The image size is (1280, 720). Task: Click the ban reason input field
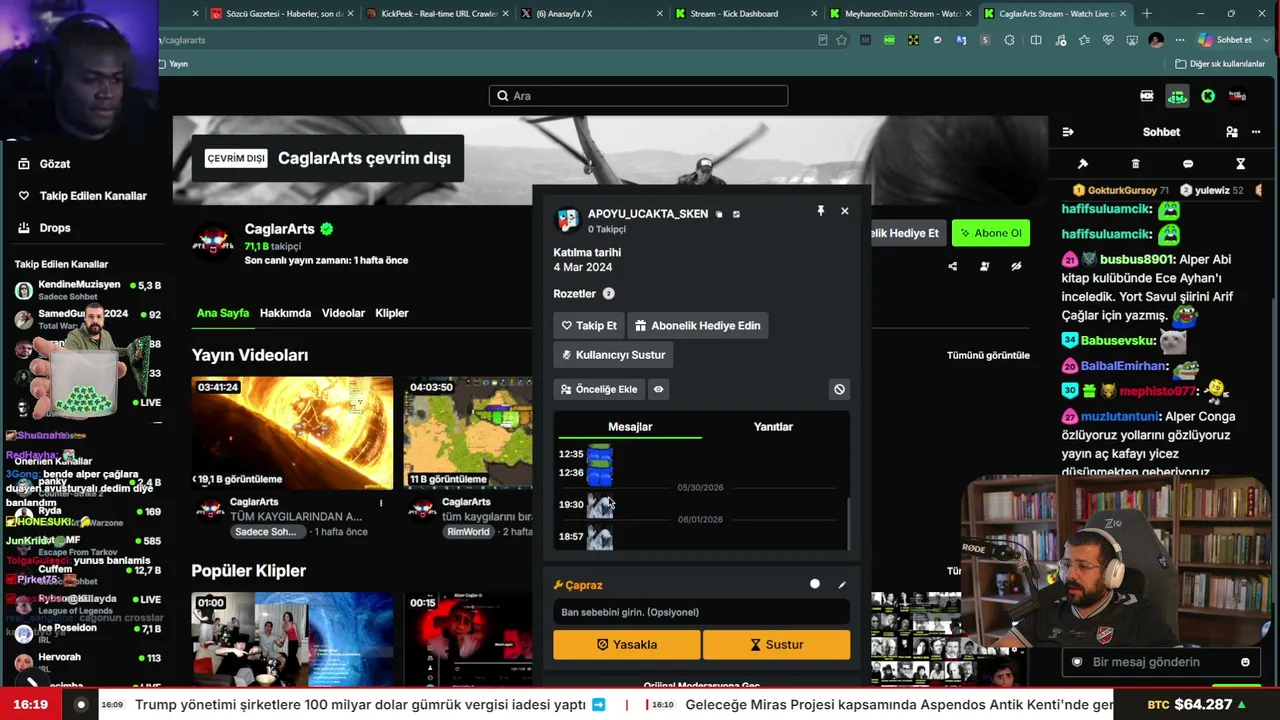point(701,612)
